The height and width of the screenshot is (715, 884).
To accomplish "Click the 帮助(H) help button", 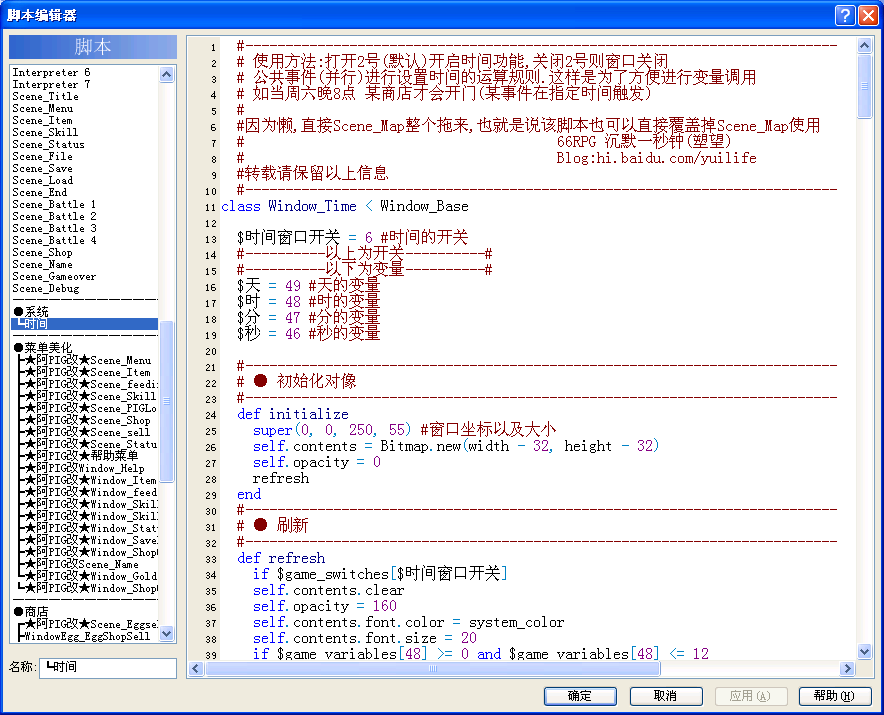I will click(835, 696).
